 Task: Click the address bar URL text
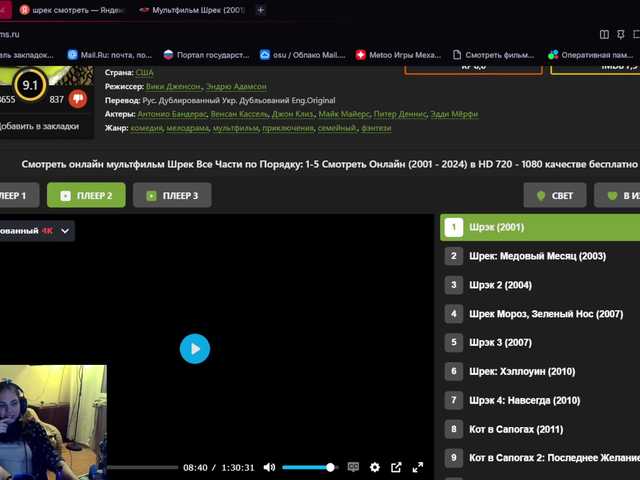[x=10, y=35]
